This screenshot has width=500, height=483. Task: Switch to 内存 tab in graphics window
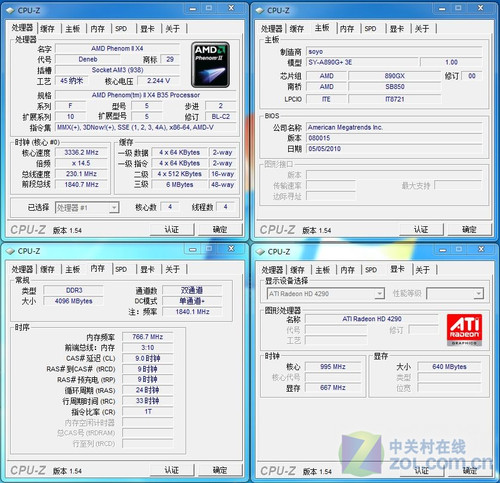coord(348,270)
